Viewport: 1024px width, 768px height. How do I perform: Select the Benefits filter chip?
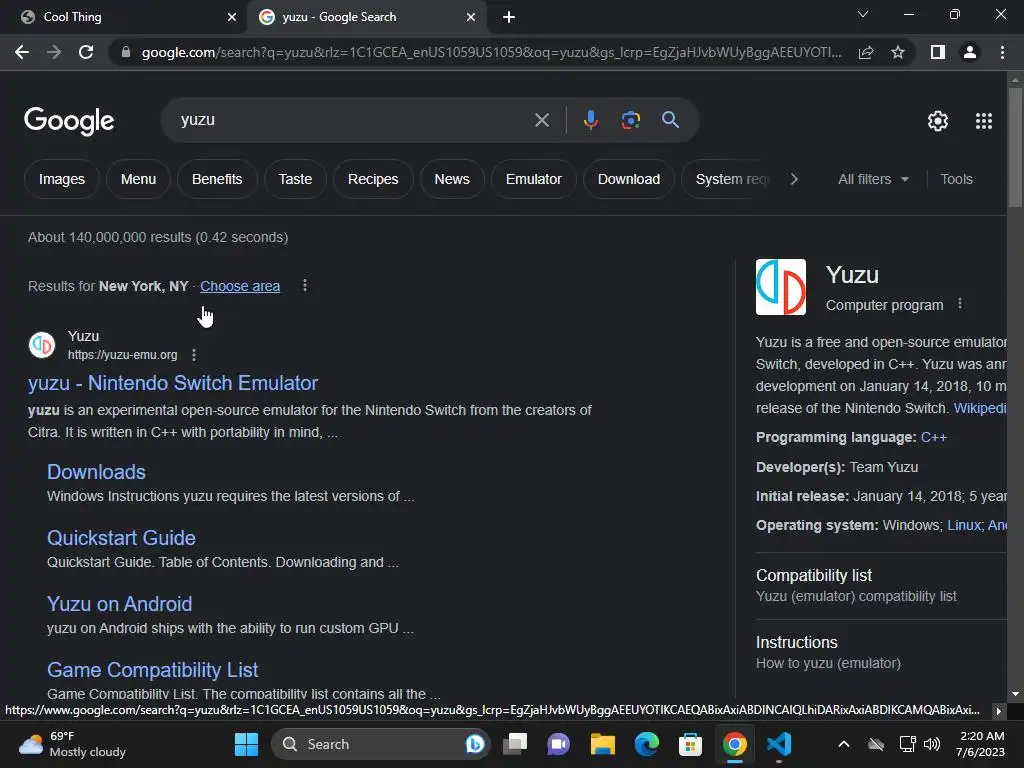pyautogui.click(x=217, y=179)
